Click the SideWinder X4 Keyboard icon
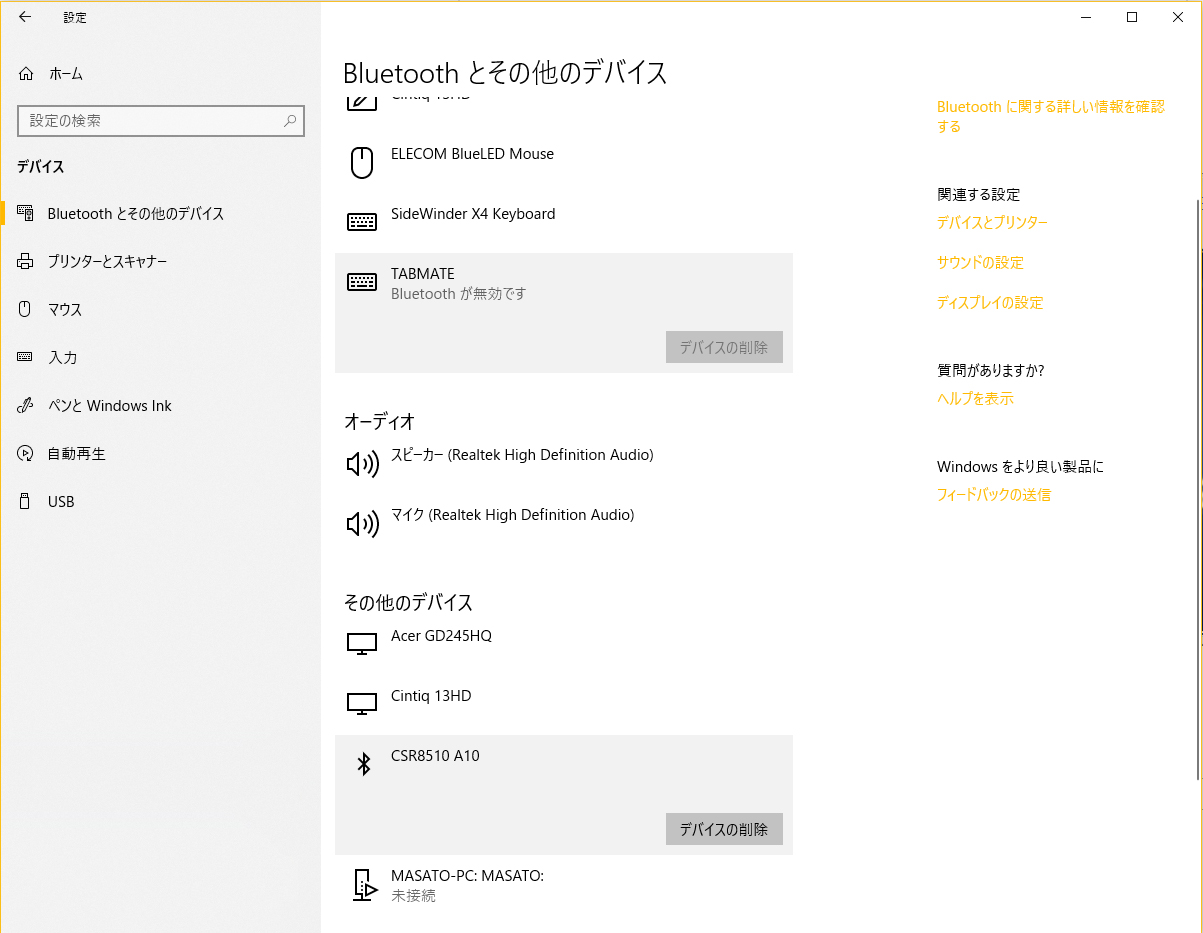The width and height of the screenshot is (1203, 933). [362, 222]
